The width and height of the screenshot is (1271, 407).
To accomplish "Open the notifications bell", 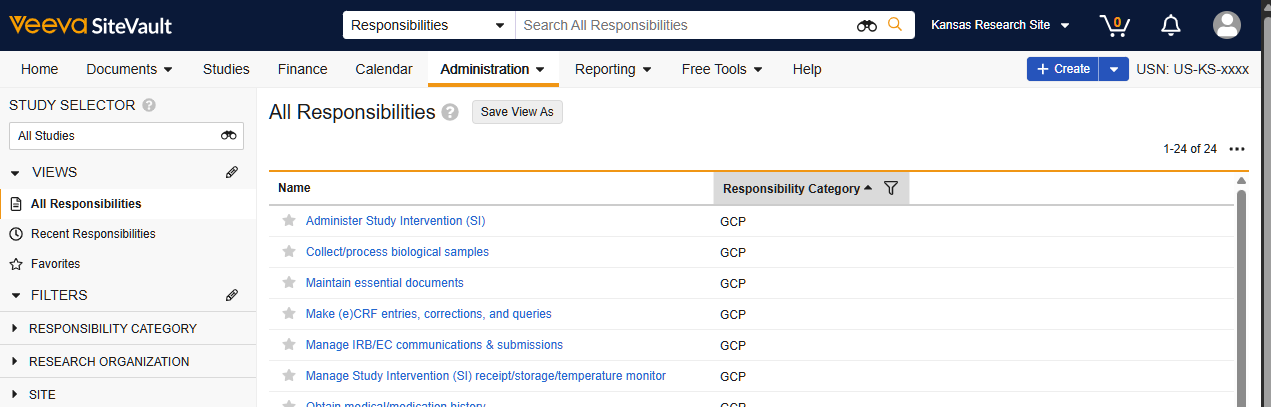I will tap(1170, 25).
